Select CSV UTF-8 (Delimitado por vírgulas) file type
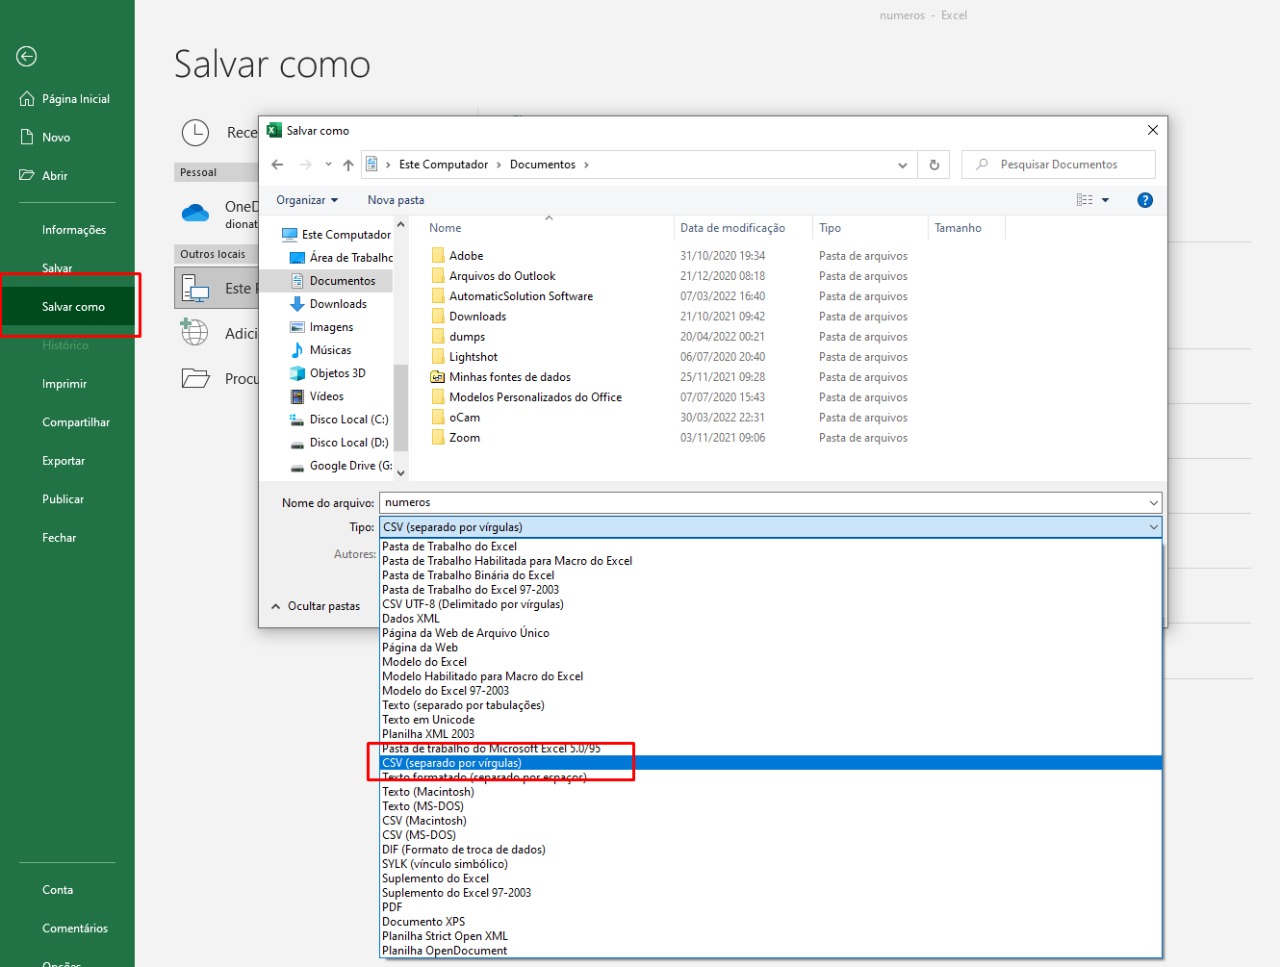 pos(473,604)
